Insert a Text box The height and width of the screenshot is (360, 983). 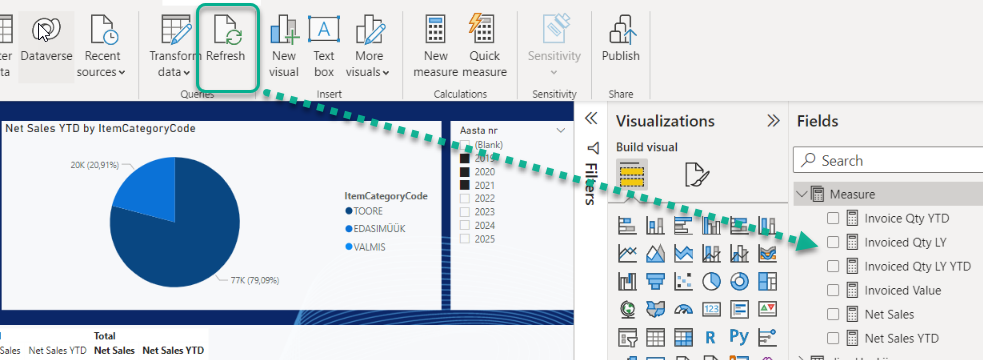[324, 46]
